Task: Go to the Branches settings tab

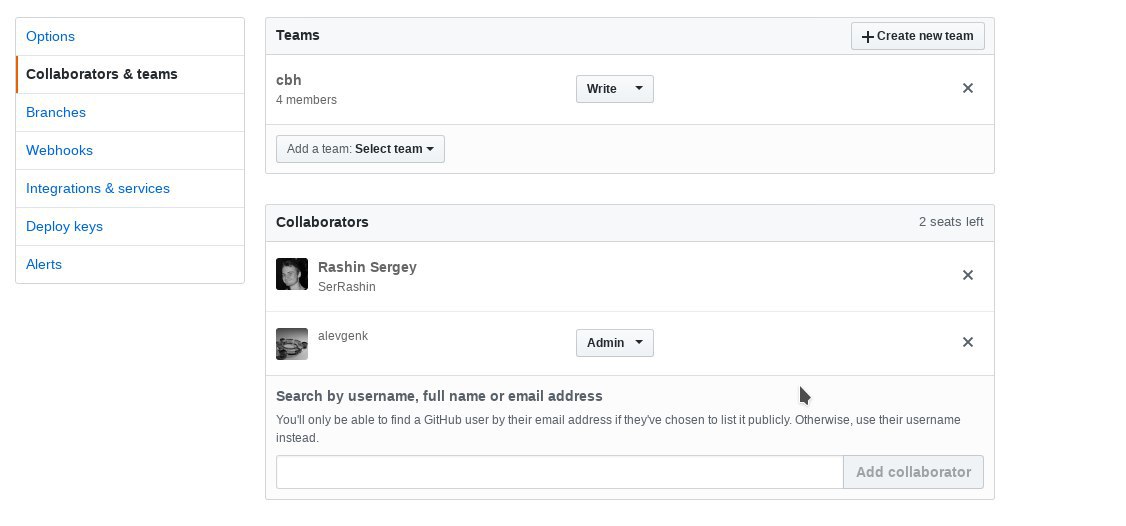Action: pyautogui.click(x=56, y=113)
